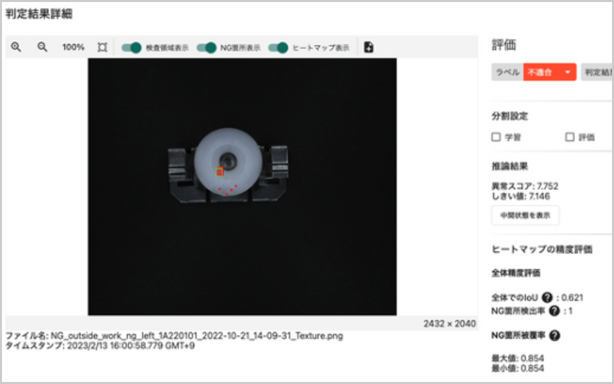Select the 判定結果 tab at right edge
Viewport: 614px width, 384px height.
coord(598,72)
